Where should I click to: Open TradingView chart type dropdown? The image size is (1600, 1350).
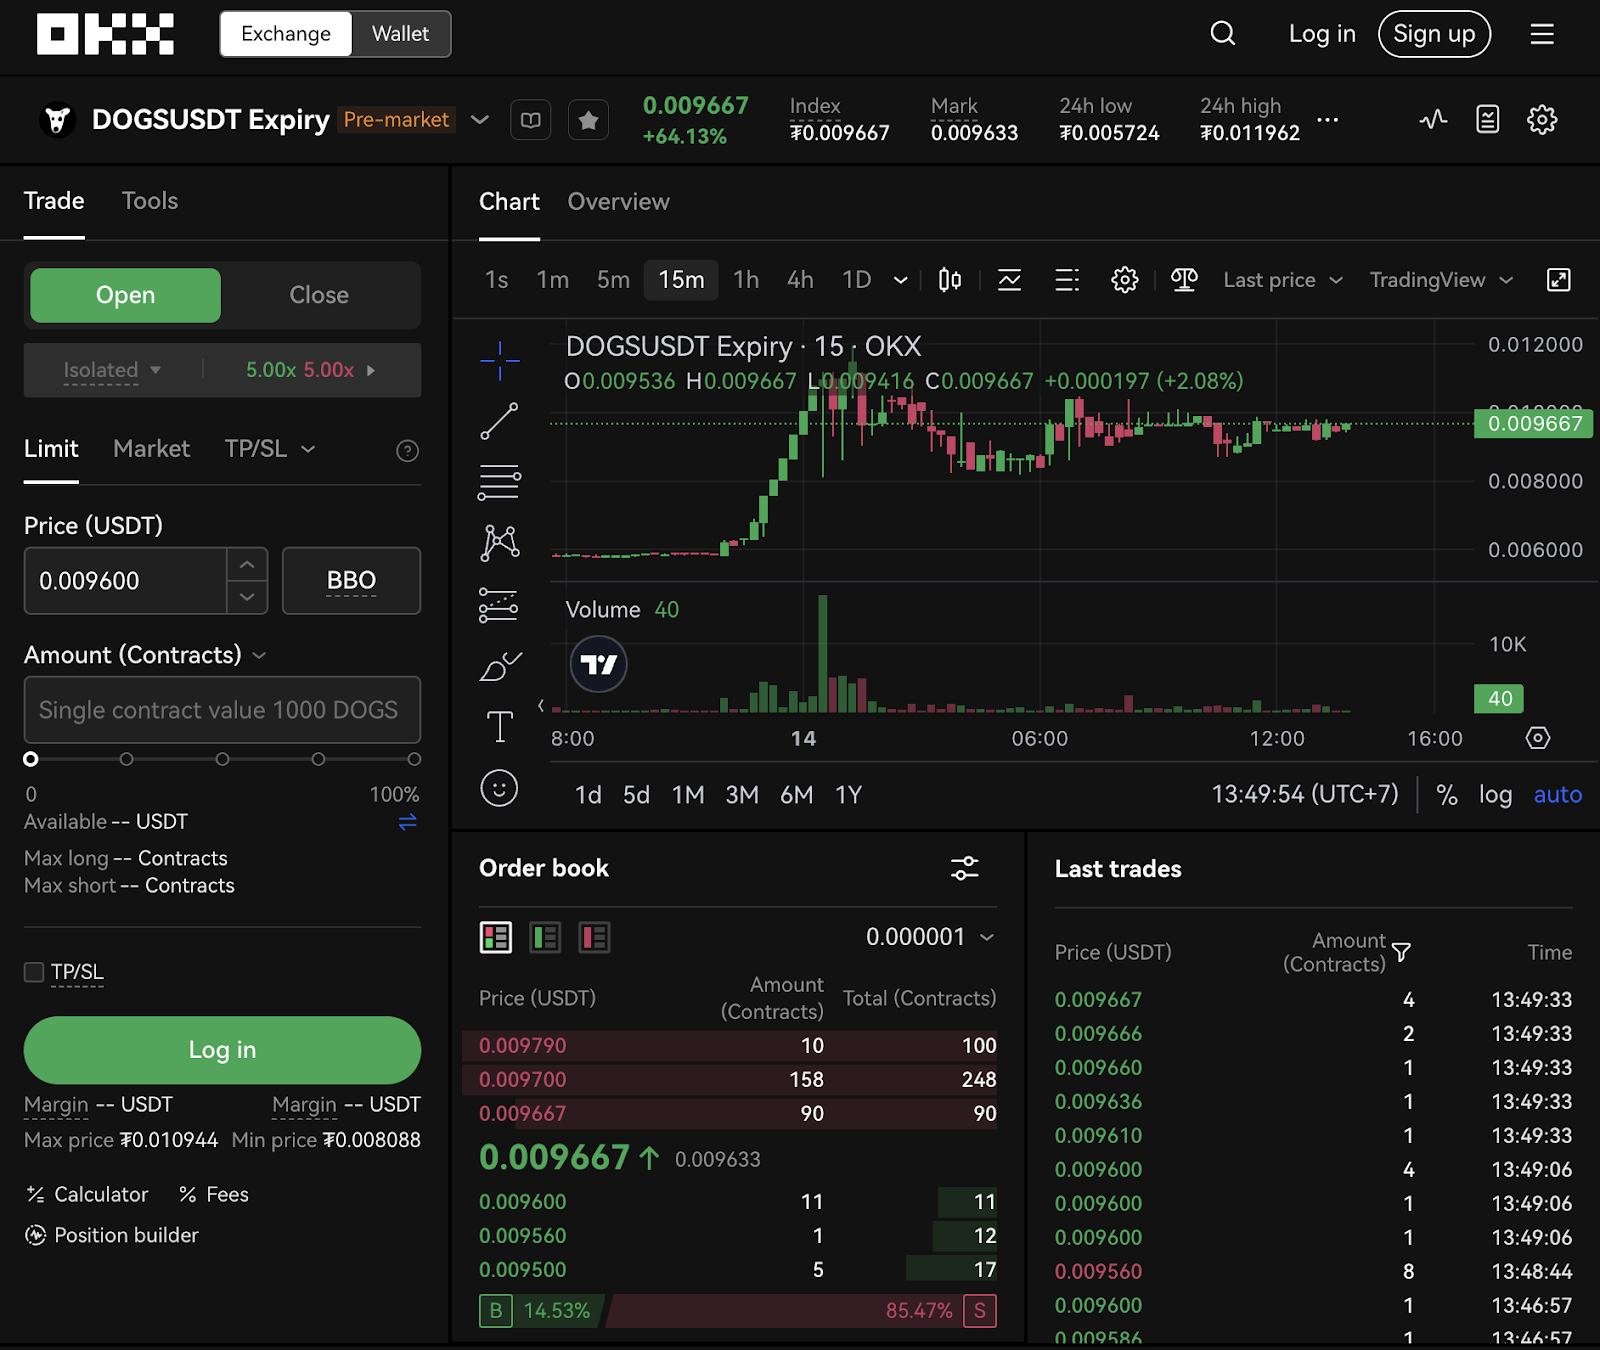click(x=1441, y=280)
